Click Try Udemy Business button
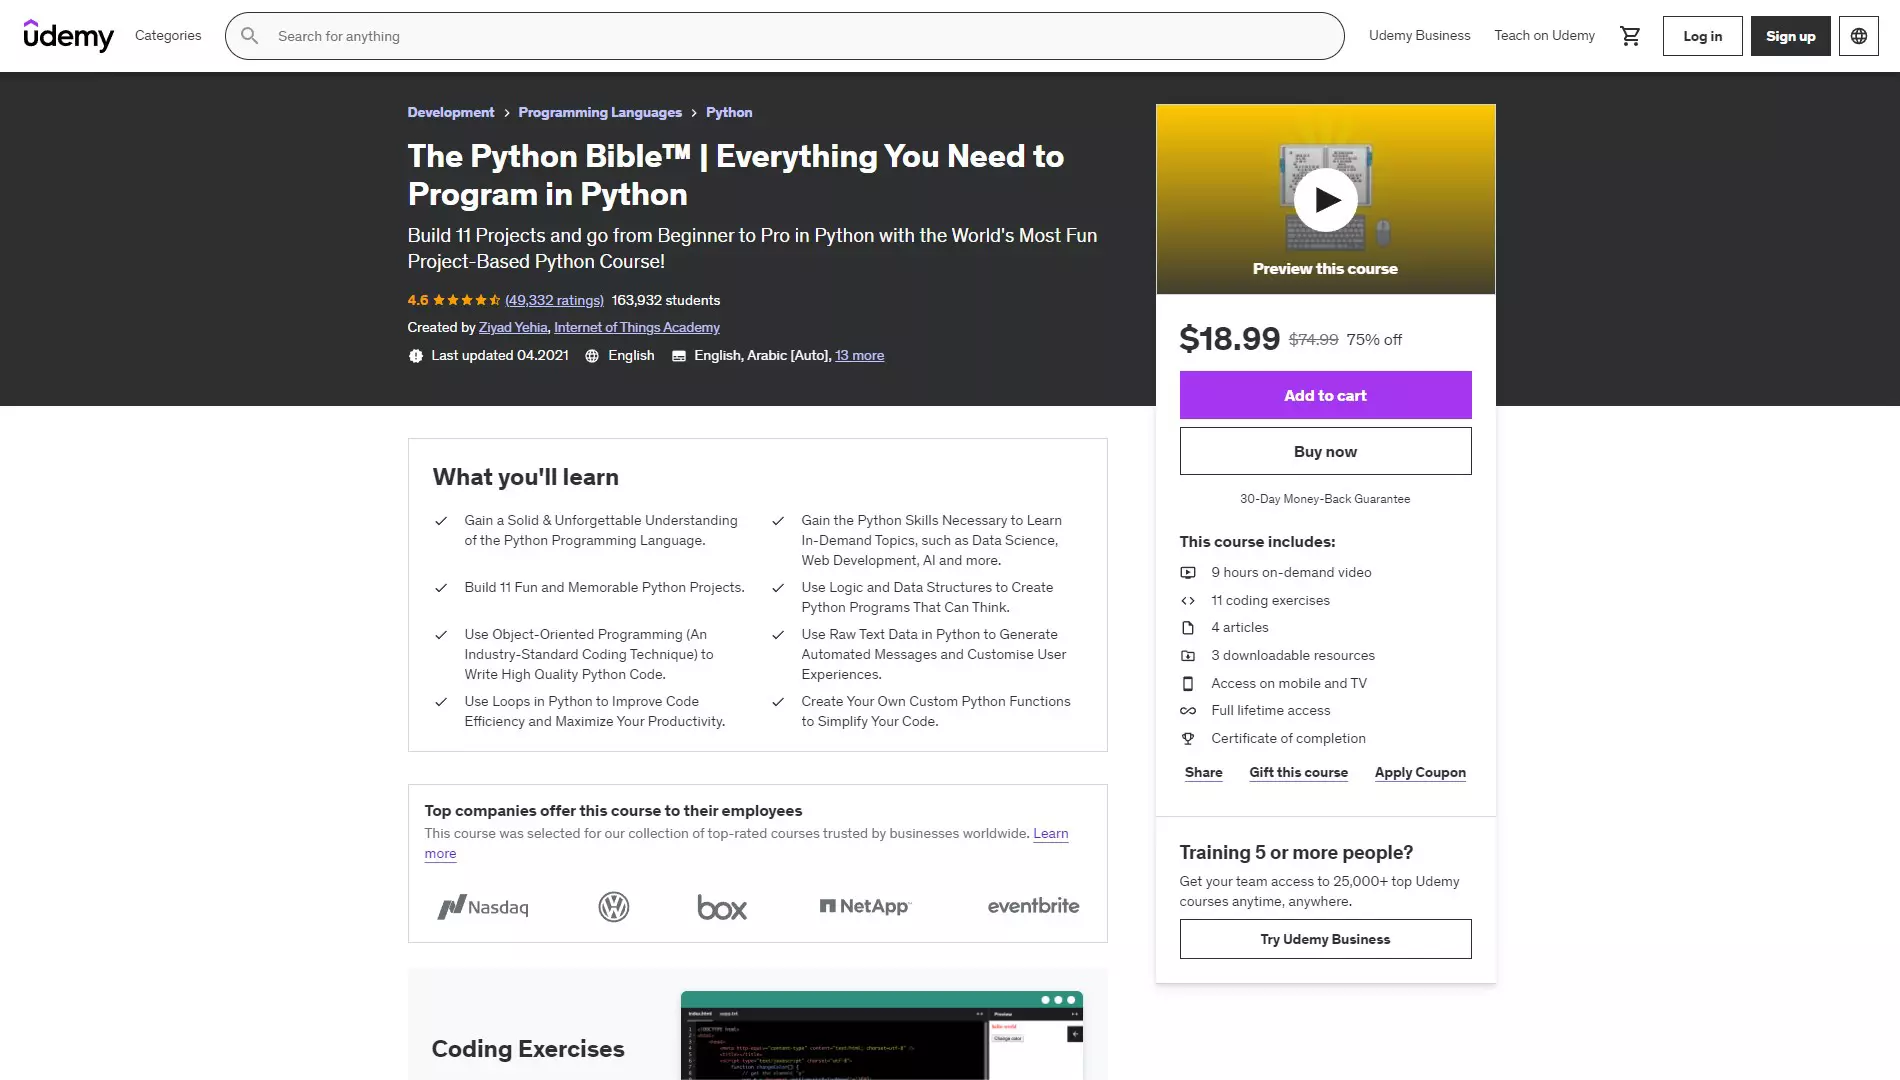This screenshot has width=1900, height=1080. (x=1325, y=939)
